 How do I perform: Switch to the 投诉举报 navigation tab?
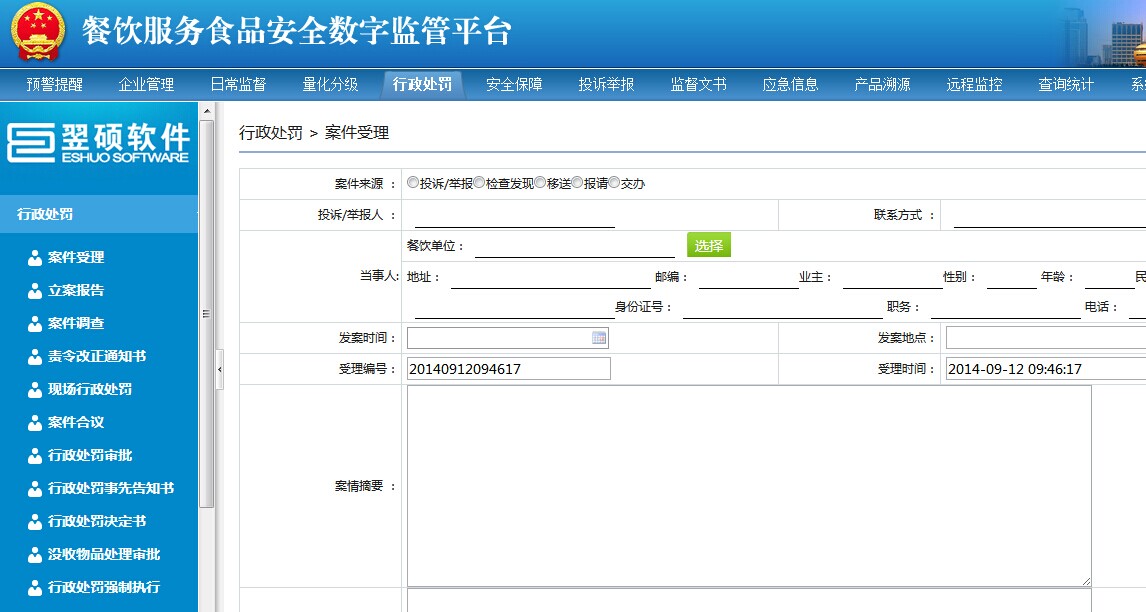pyautogui.click(x=606, y=85)
